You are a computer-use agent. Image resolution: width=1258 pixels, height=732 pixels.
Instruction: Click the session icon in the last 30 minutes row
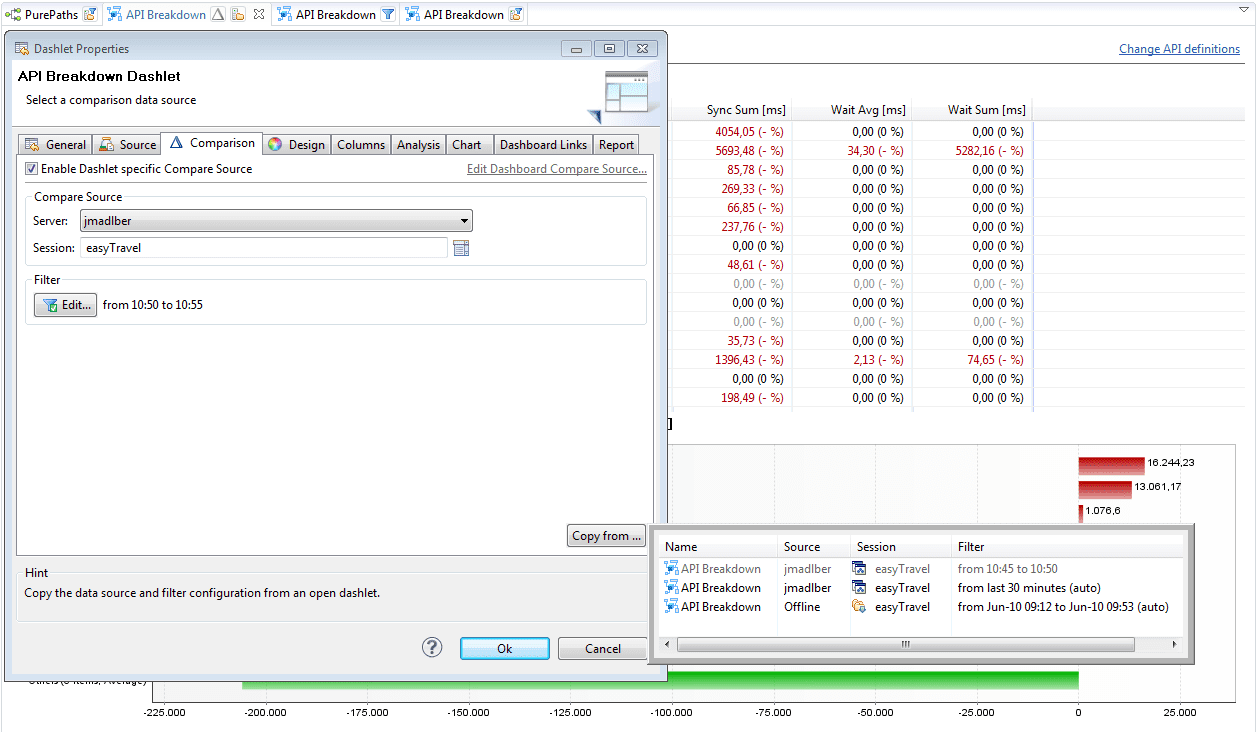859,588
